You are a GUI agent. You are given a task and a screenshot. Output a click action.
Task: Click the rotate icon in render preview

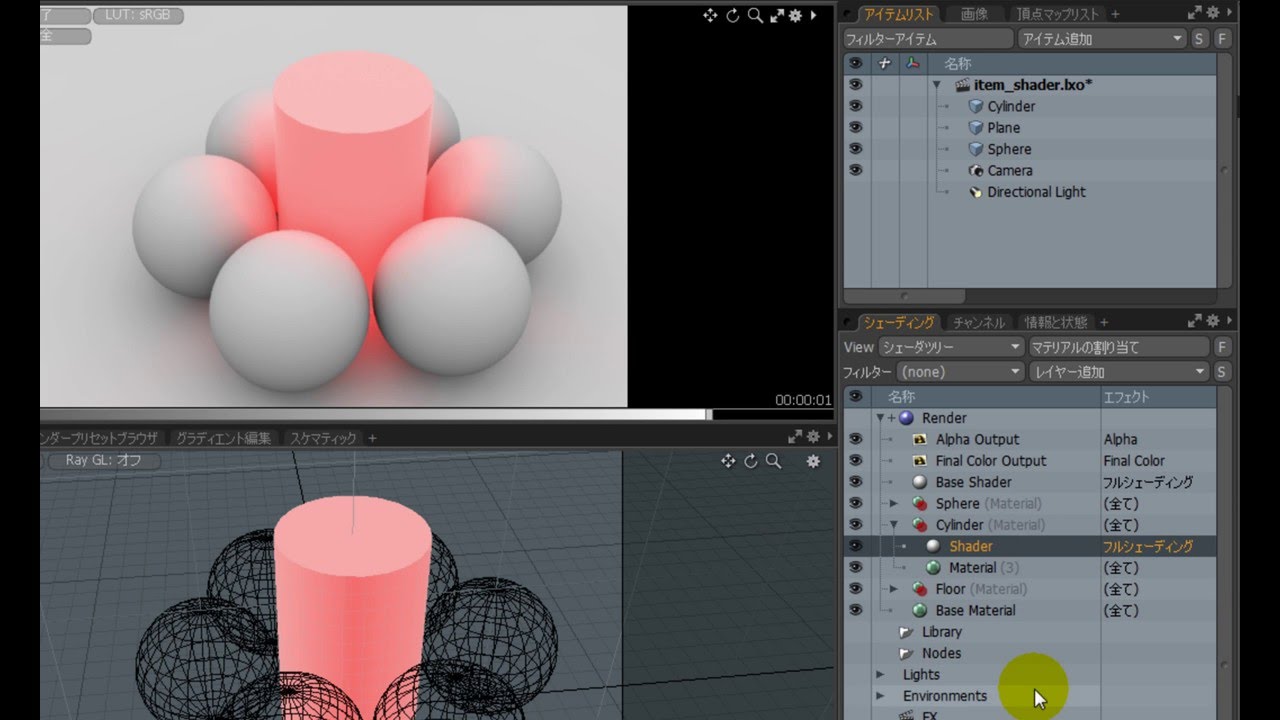pyautogui.click(x=733, y=15)
